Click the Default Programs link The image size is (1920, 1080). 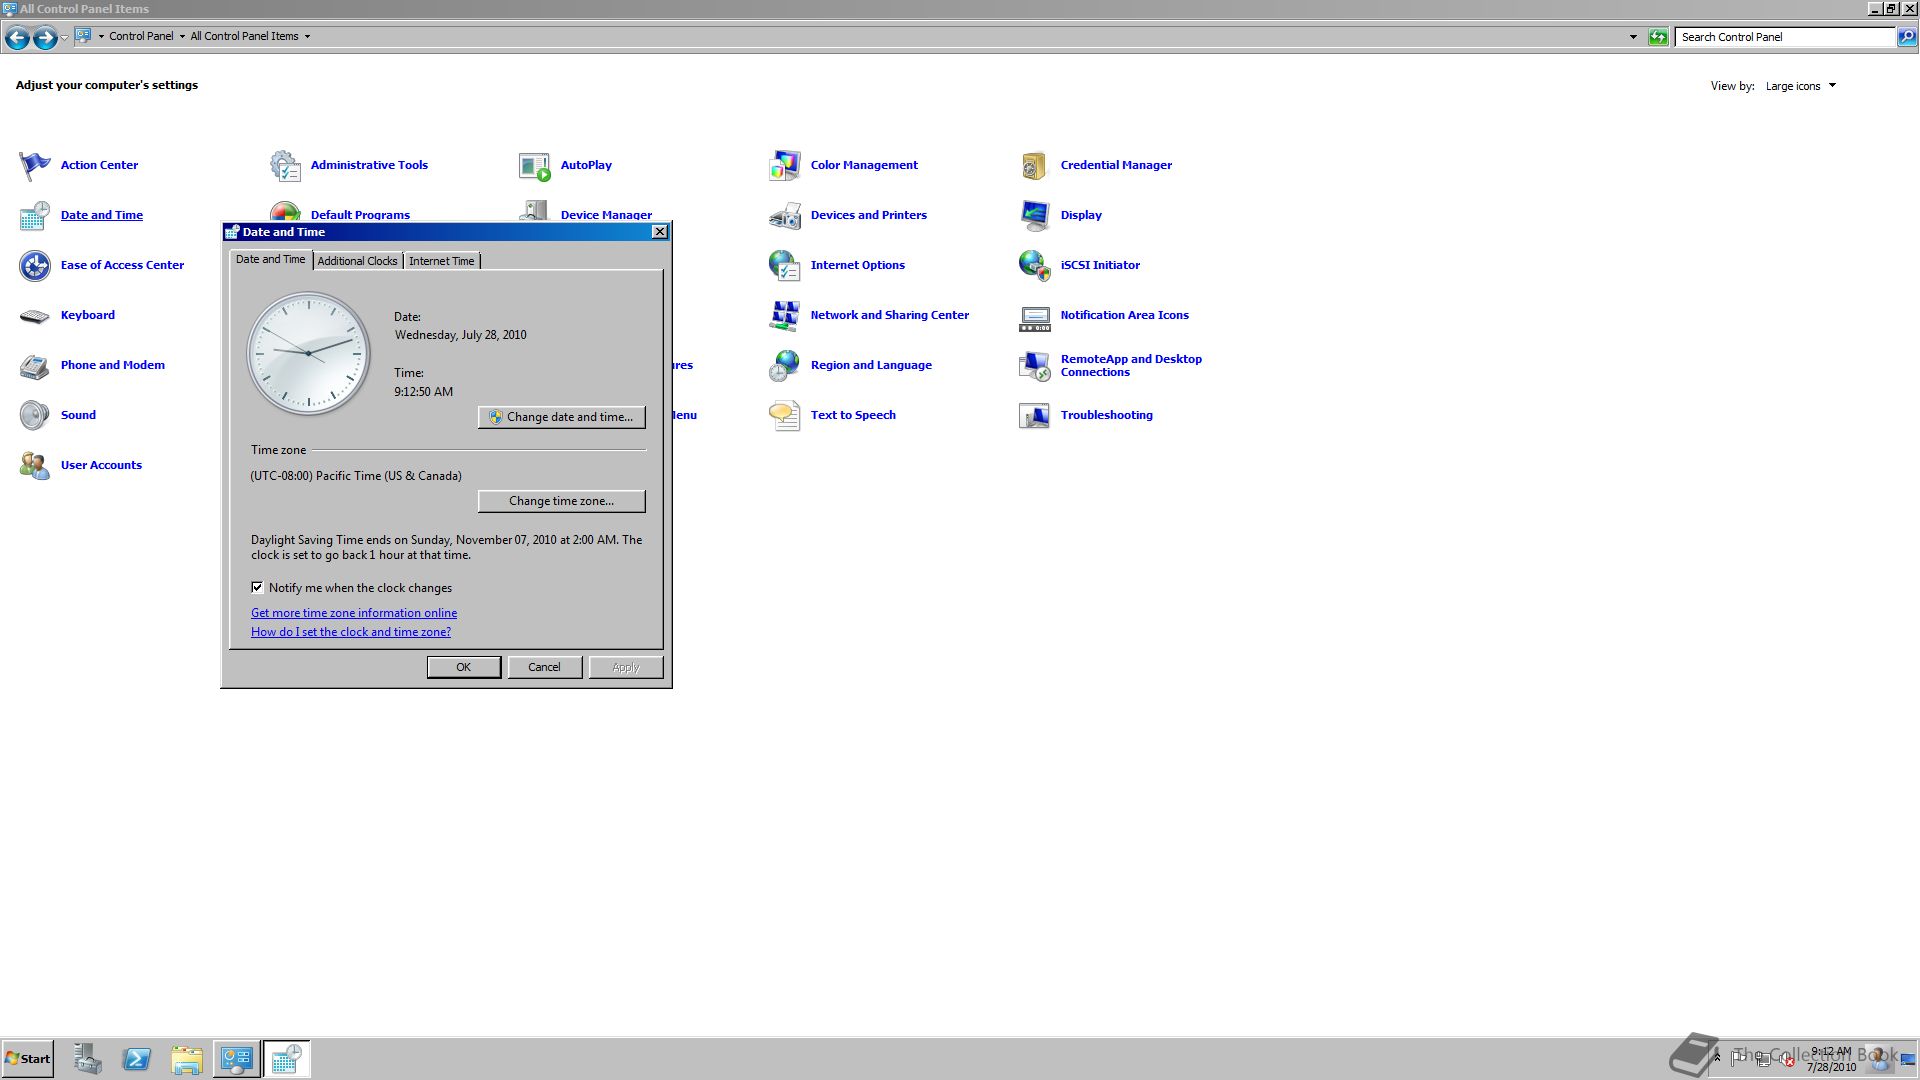[360, 215]
